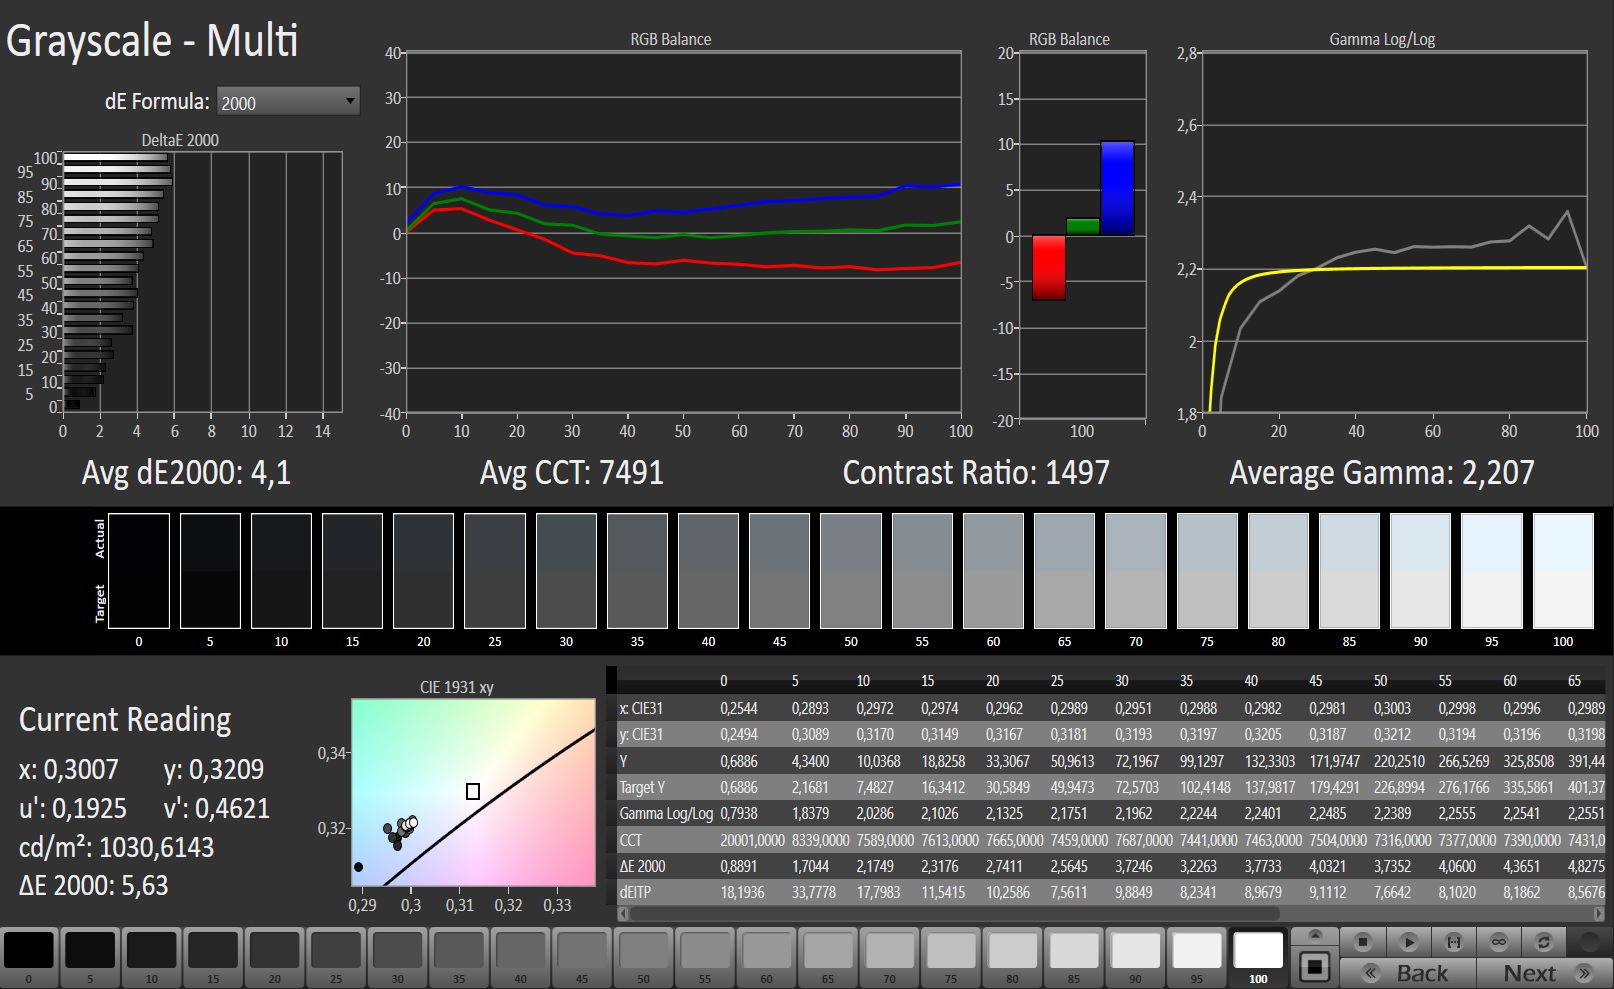The height and width of the screenshot is (989, 1614).
Task: Click the double-arrow icon on Next
Action: coord(1583,973)
